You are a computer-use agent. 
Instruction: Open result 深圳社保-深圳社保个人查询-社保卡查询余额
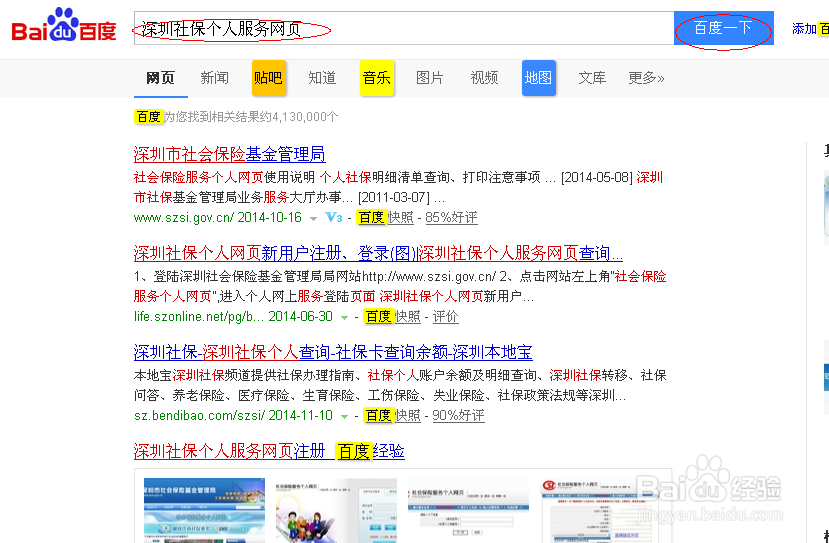[333, 352]
